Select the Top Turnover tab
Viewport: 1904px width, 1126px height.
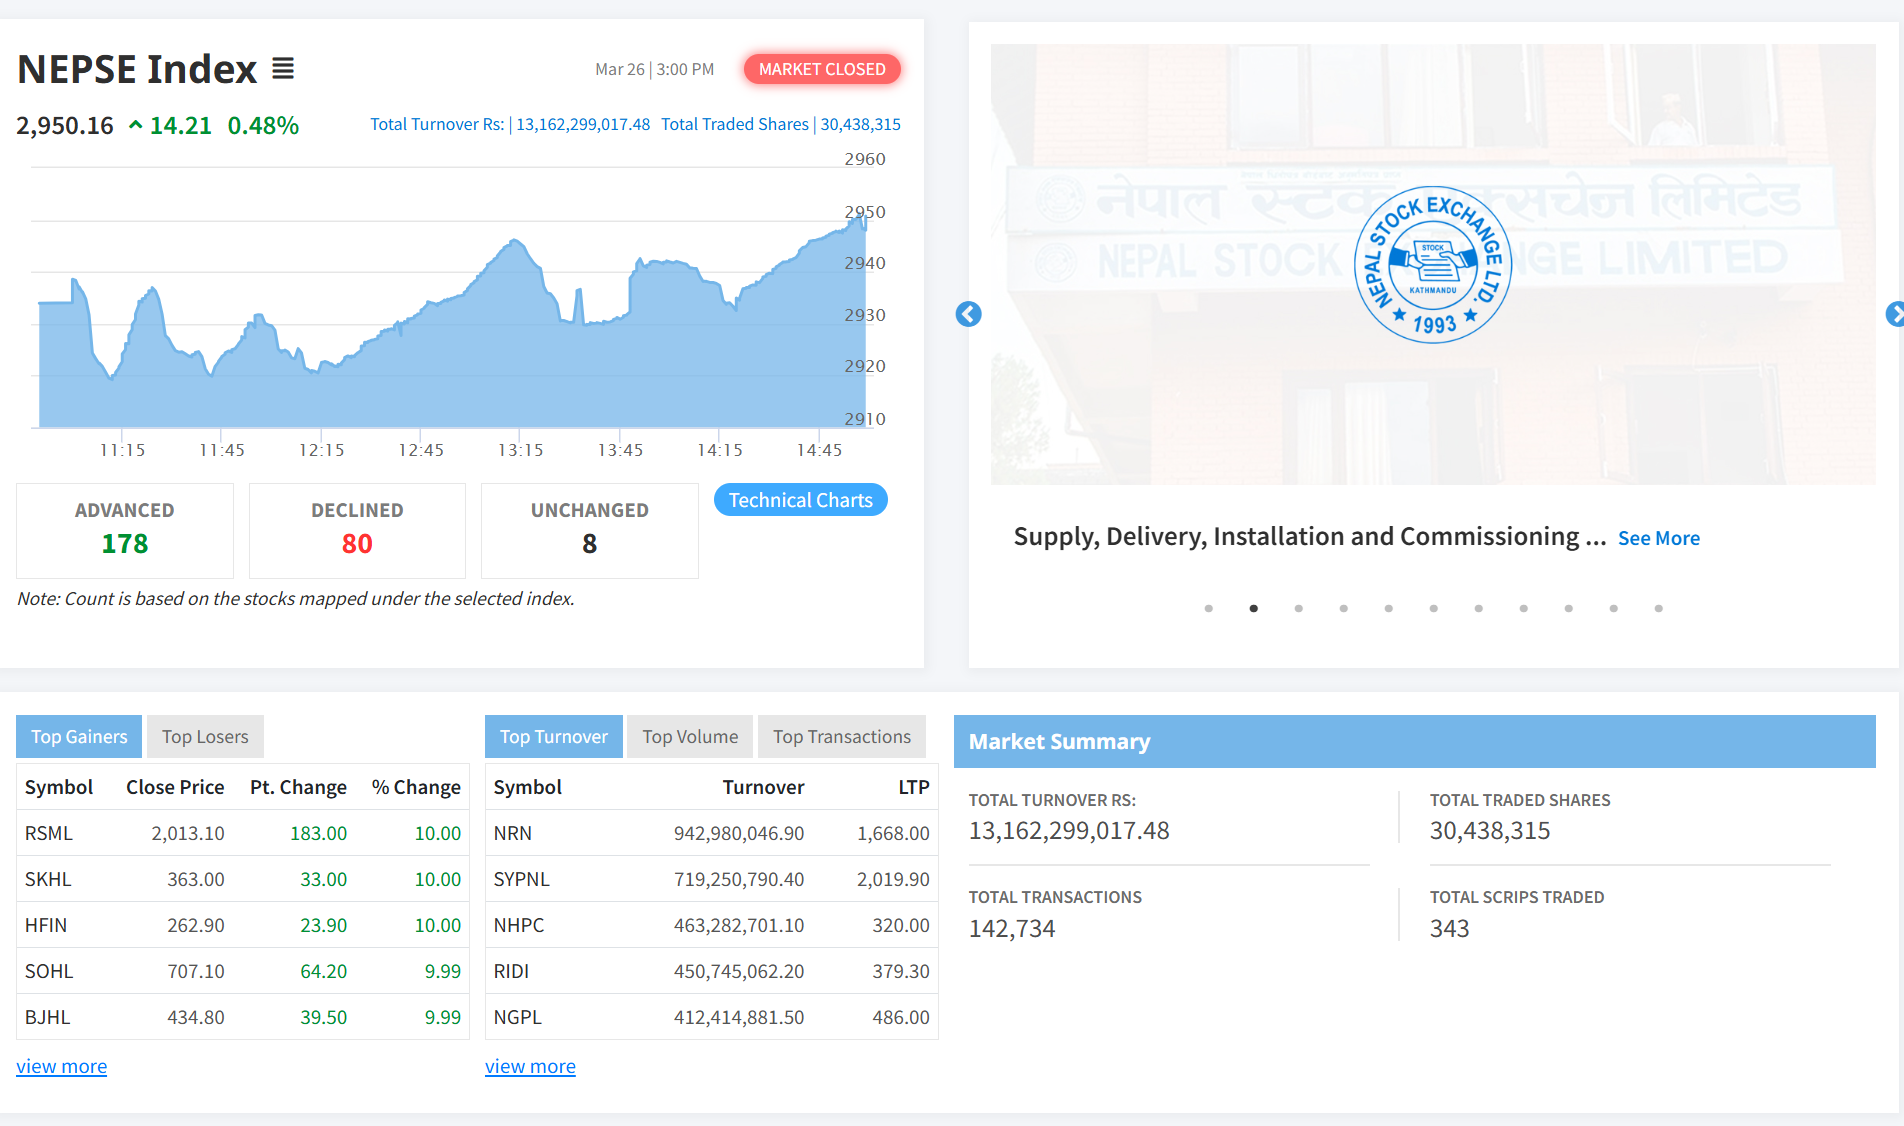553,737
